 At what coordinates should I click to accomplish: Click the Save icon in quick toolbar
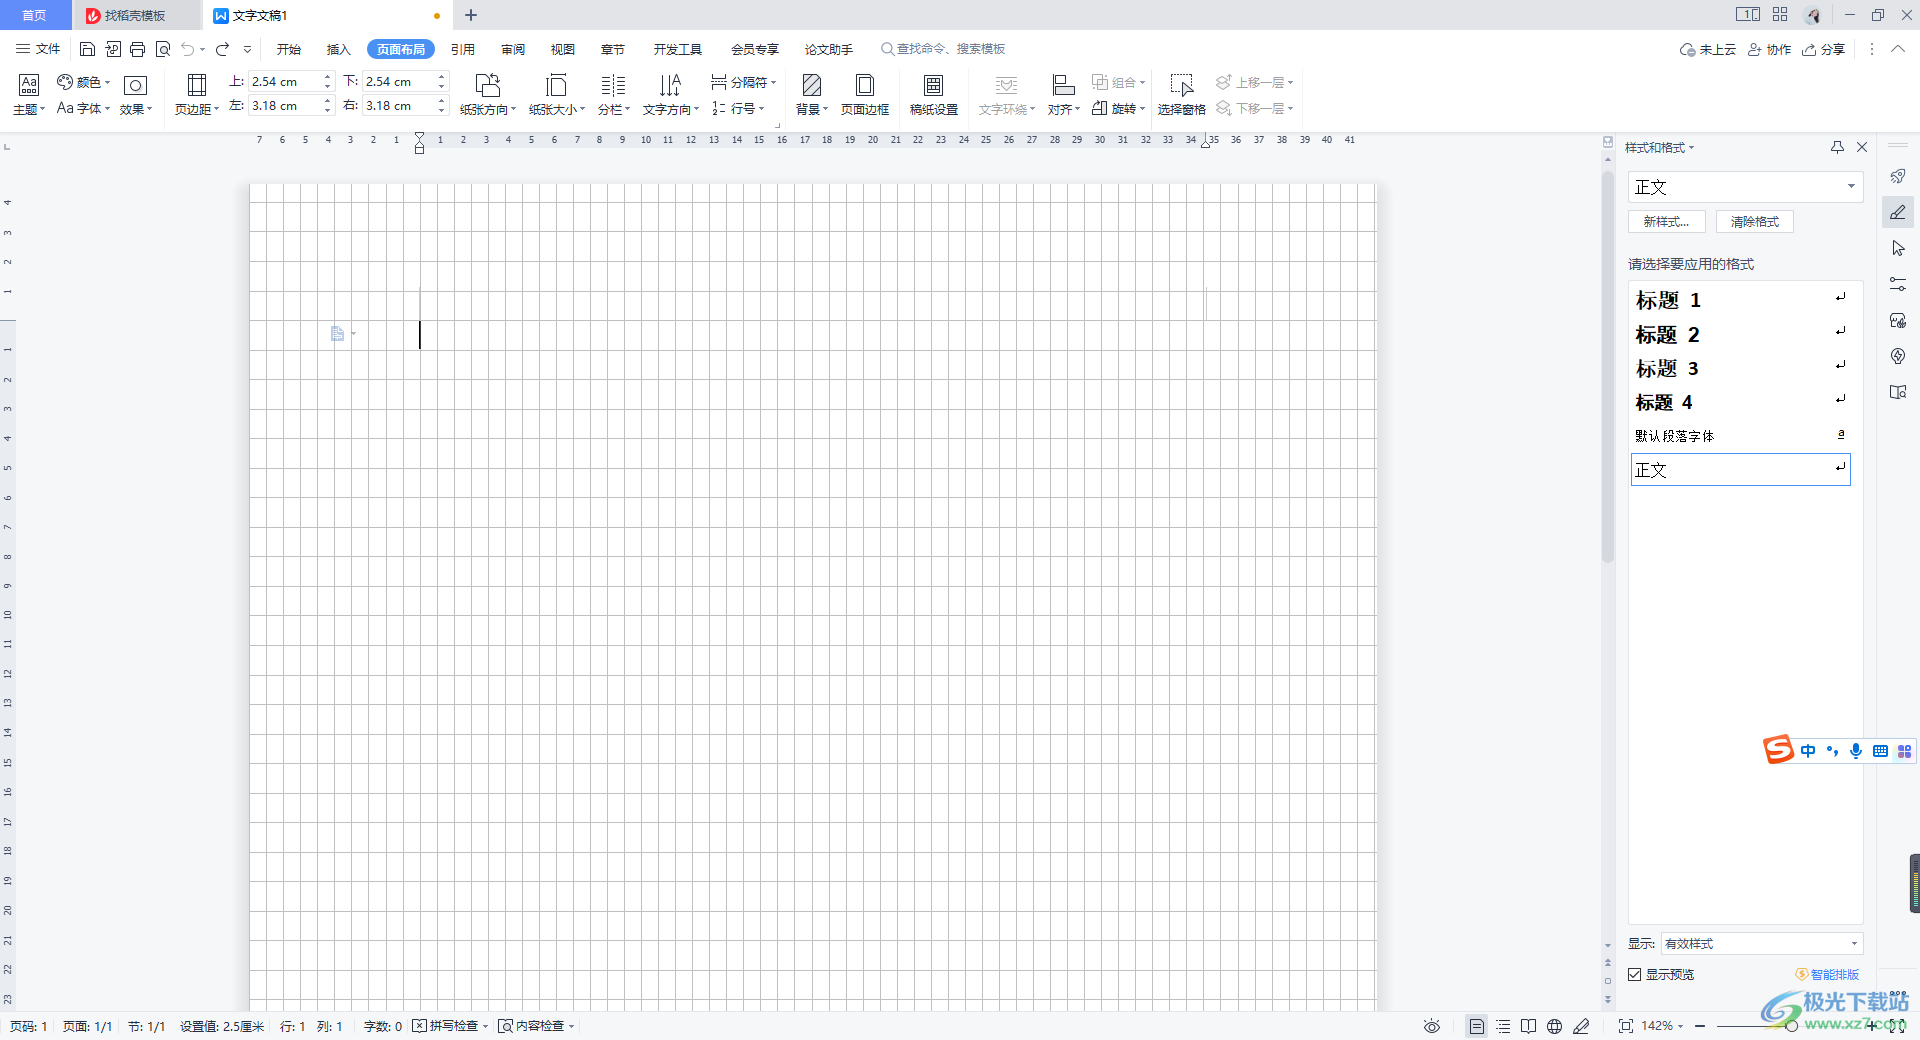click(87, 49)
